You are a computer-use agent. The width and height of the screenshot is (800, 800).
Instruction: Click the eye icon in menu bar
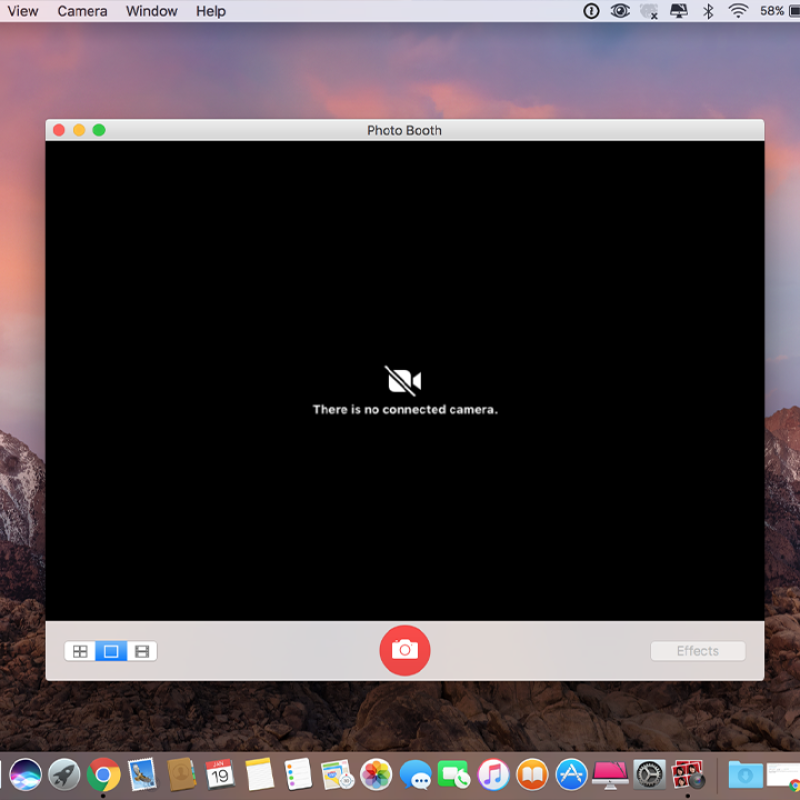[x=620, y=11]
